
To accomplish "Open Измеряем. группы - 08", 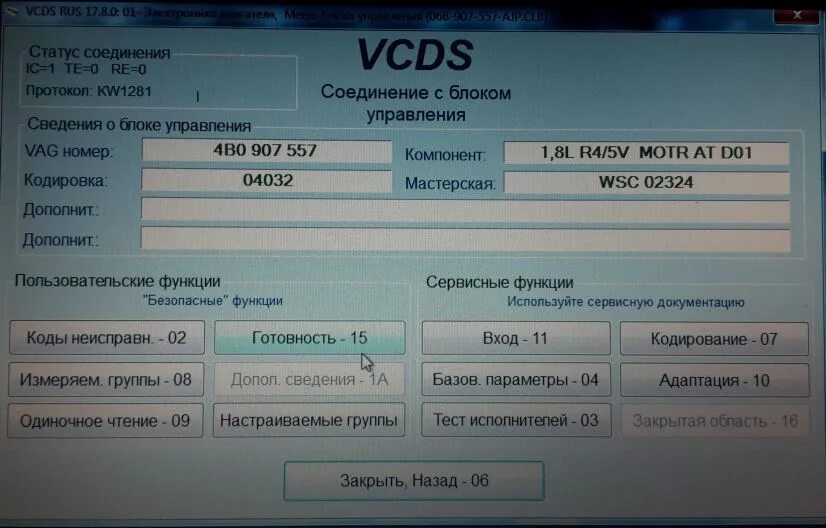I will (x=106, y=379).
